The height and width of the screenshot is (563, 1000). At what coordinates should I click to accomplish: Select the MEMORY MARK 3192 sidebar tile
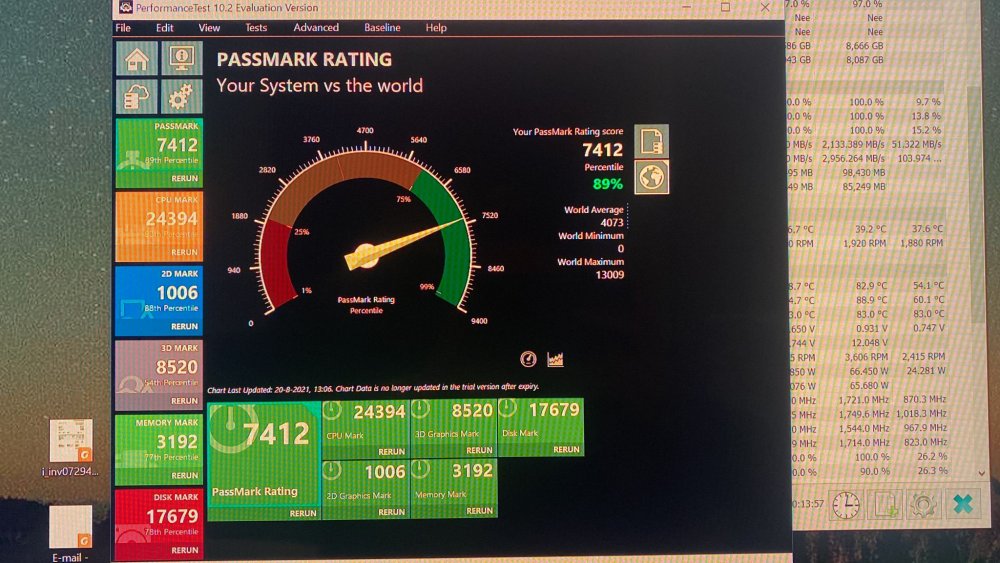(159, 450)
